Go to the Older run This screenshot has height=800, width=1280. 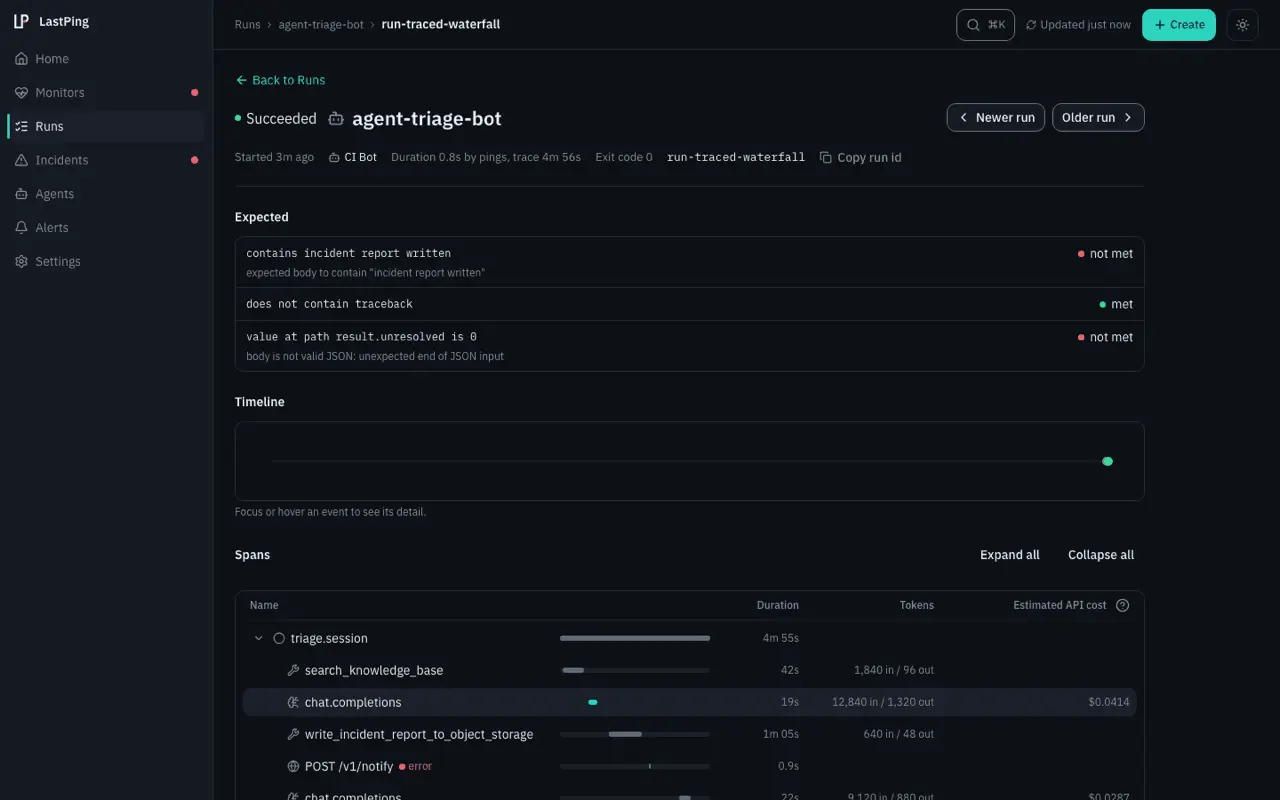[x=1098, y=117]
